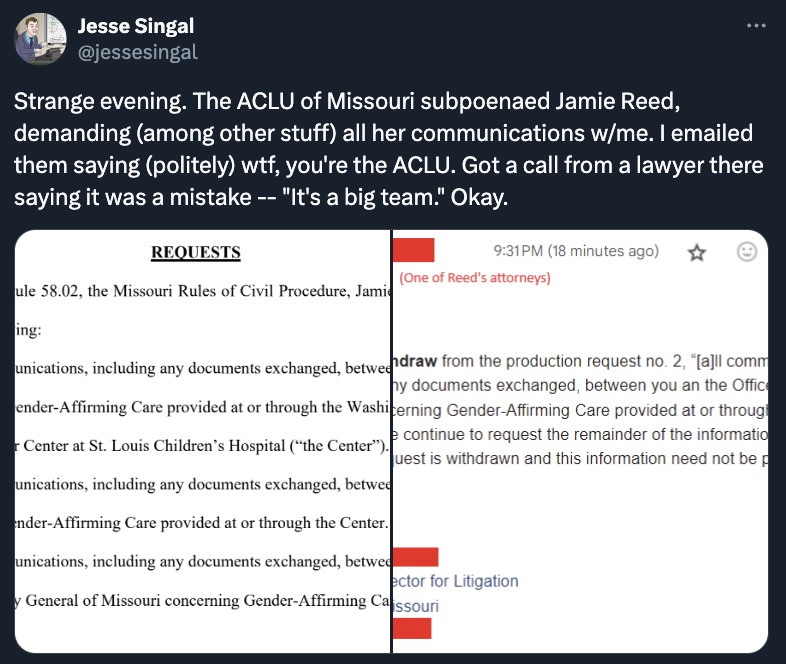This screenshot has width=786, height=664.
Task: Click the red signature redaction above title
Action: pyautogui.click(x=416, y=557)
